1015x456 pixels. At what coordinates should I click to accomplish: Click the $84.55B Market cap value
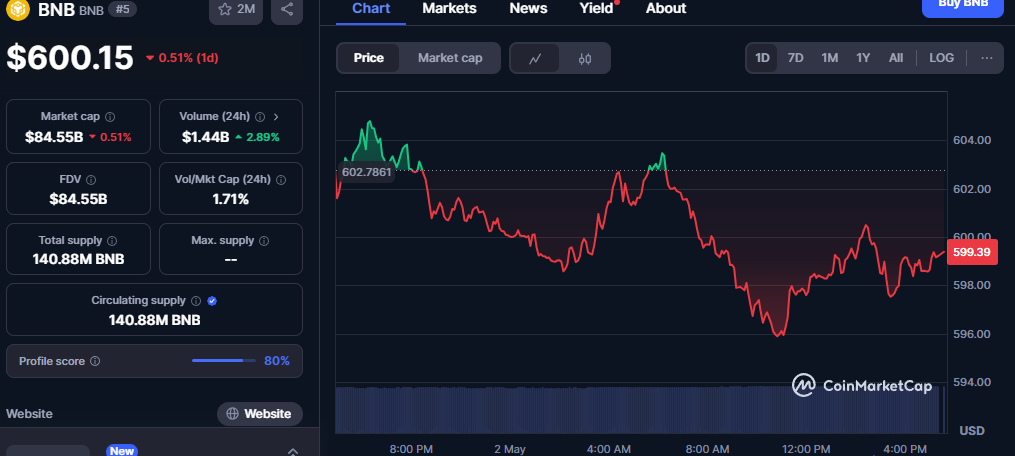54,137
